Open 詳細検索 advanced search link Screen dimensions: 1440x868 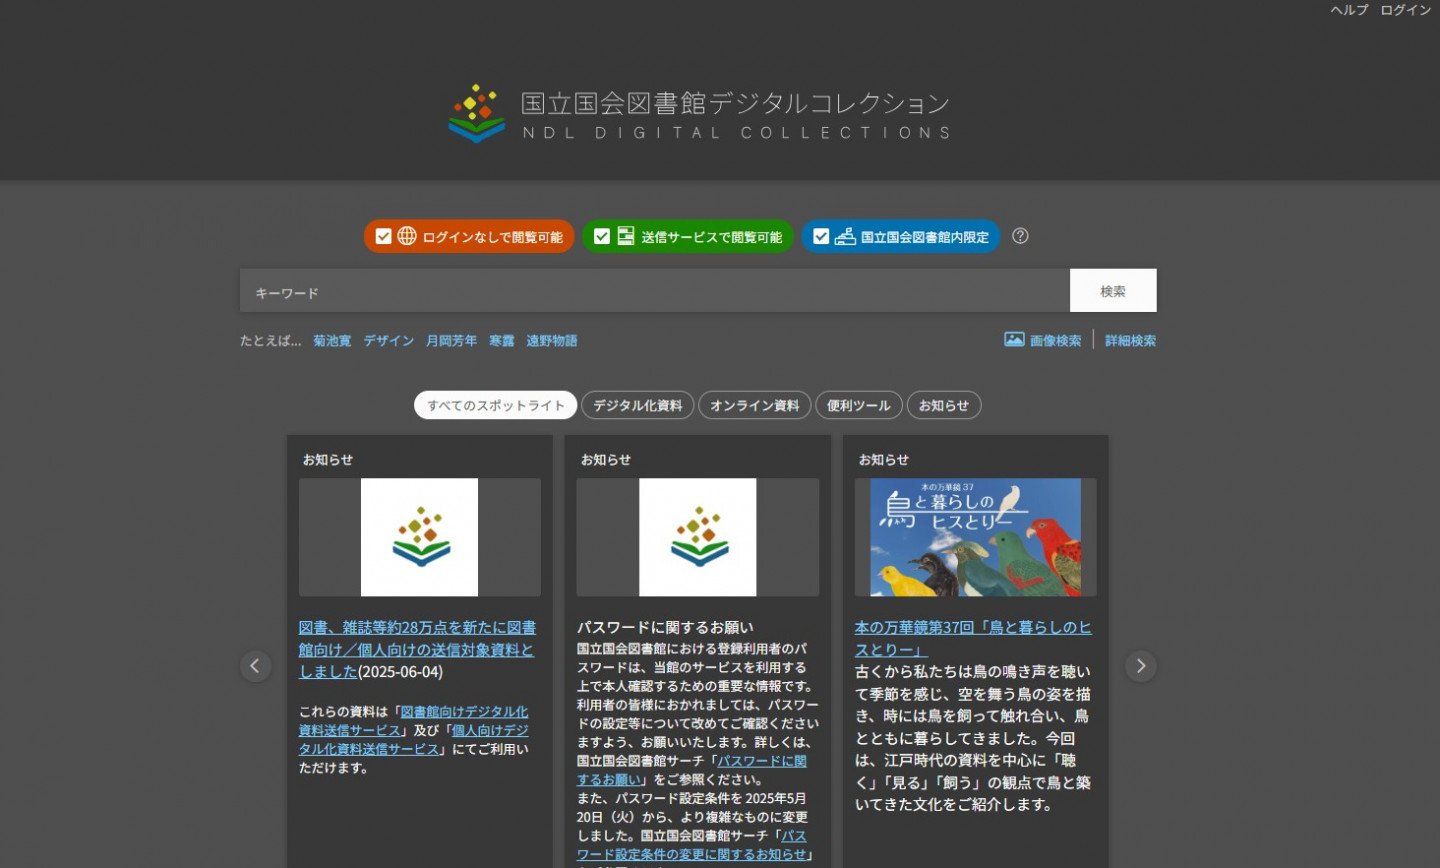pyautogui.click(x=1130, y=340)
